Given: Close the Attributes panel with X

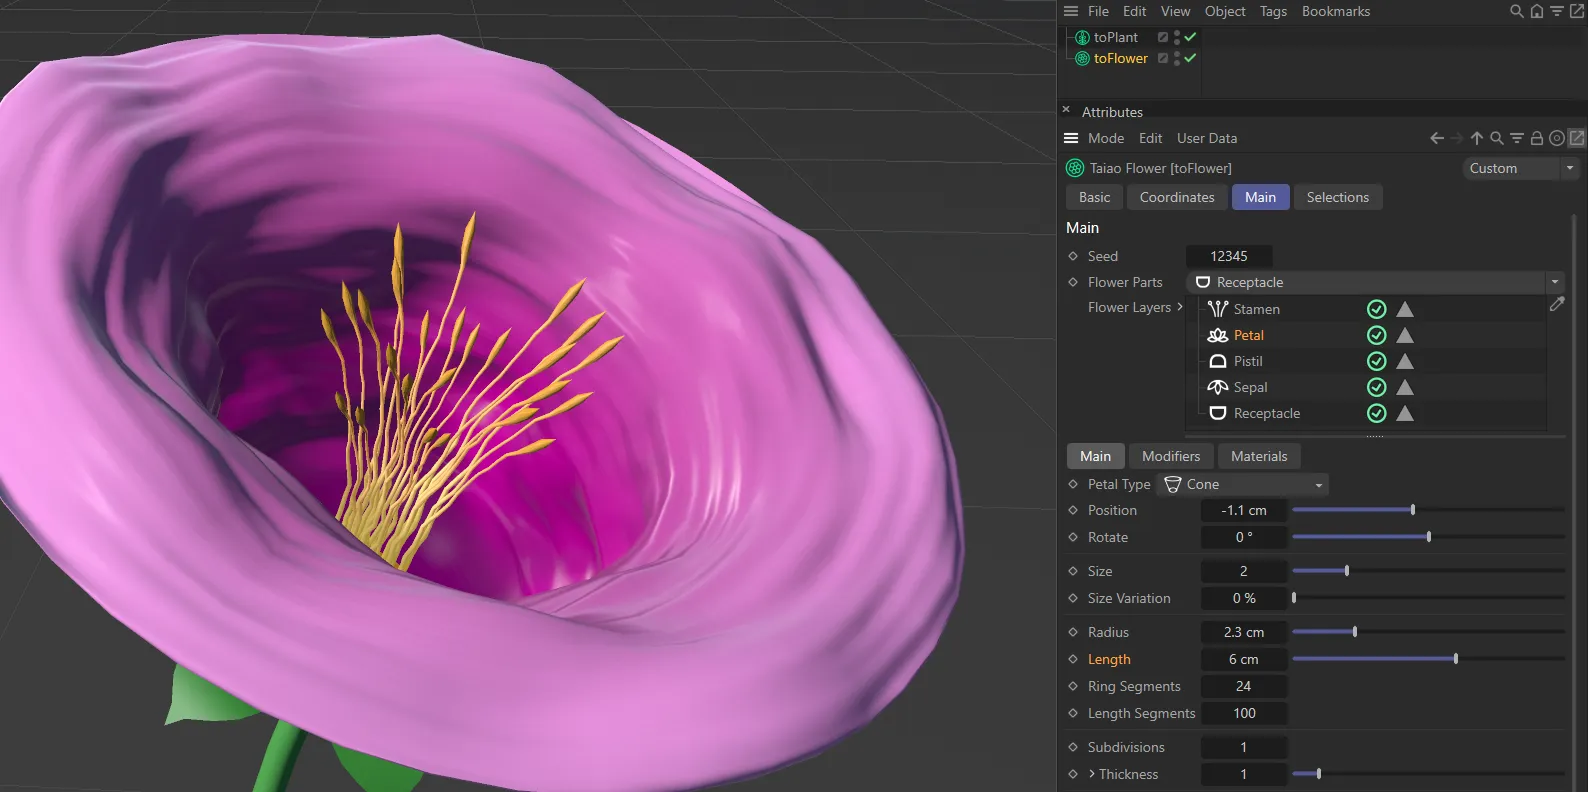Looking at the screenshot, I should (1066, 110).
